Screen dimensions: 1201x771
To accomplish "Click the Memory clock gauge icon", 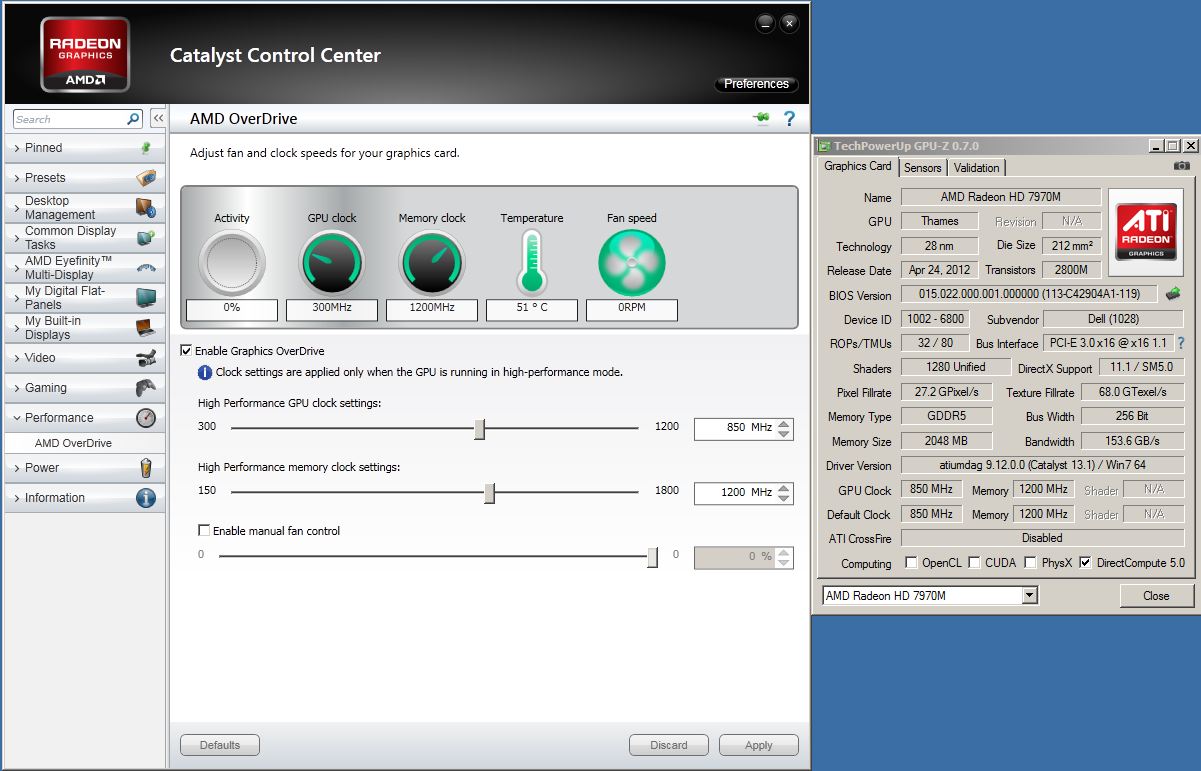I will pos(432,263).
